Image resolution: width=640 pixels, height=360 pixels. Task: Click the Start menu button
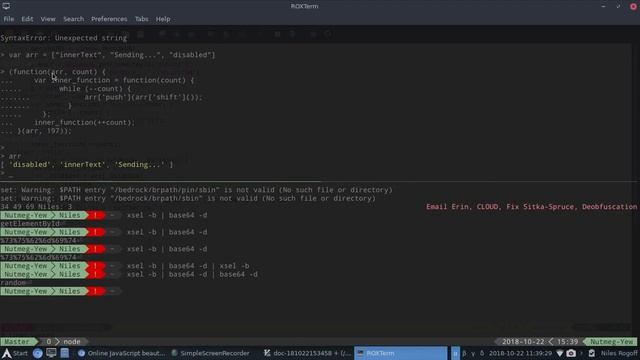(15, 353)
